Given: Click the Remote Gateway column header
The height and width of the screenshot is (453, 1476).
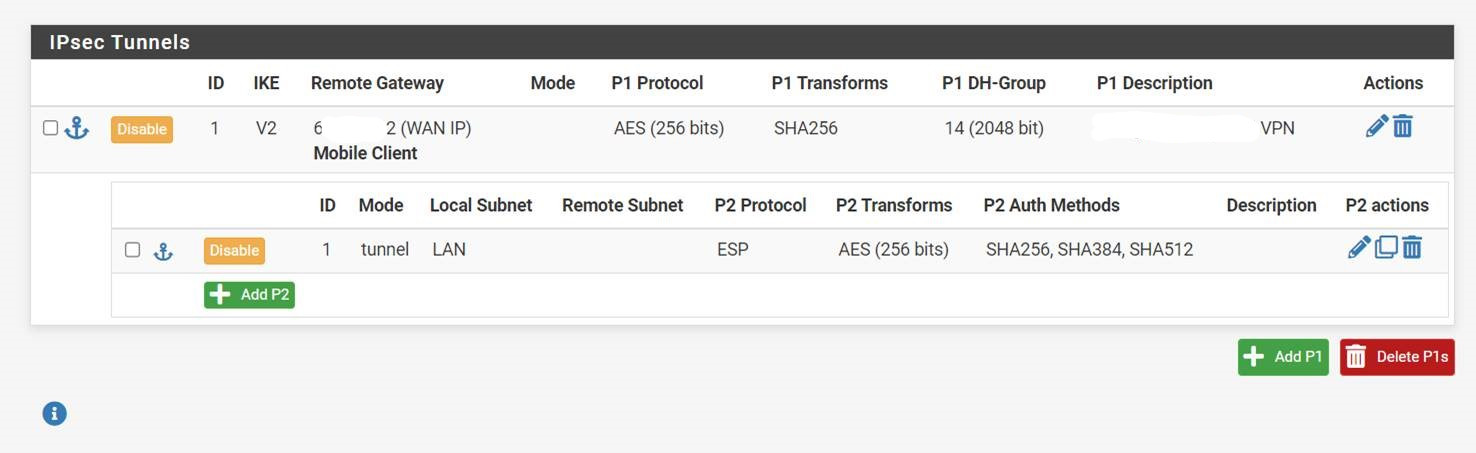Looking at the screenshot, I should [x=377, y=83].
